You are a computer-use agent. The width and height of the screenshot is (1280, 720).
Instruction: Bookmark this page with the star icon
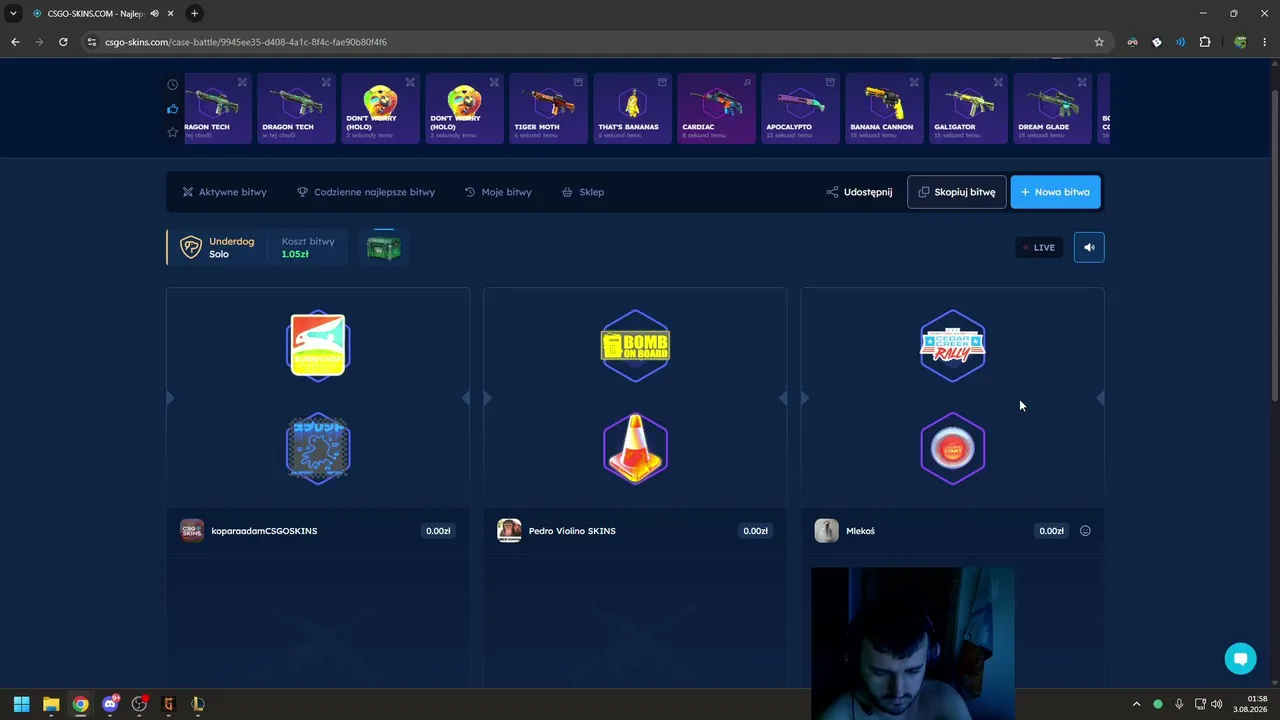click(x=1099, y=42)
